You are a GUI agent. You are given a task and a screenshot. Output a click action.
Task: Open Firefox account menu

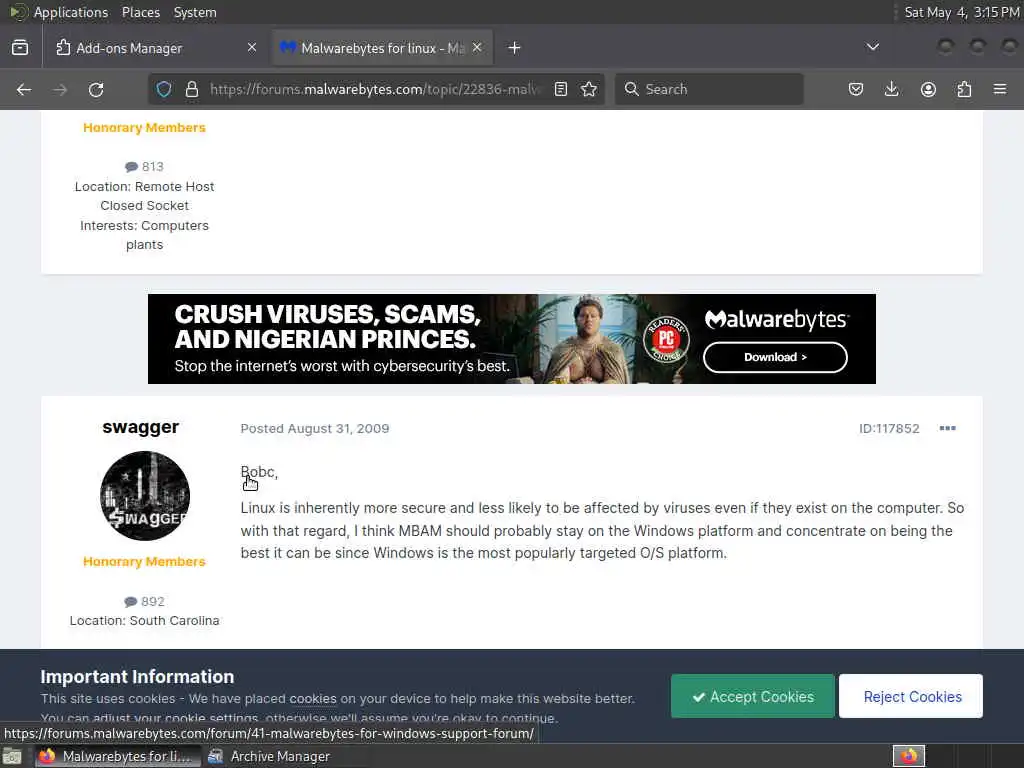928,89
